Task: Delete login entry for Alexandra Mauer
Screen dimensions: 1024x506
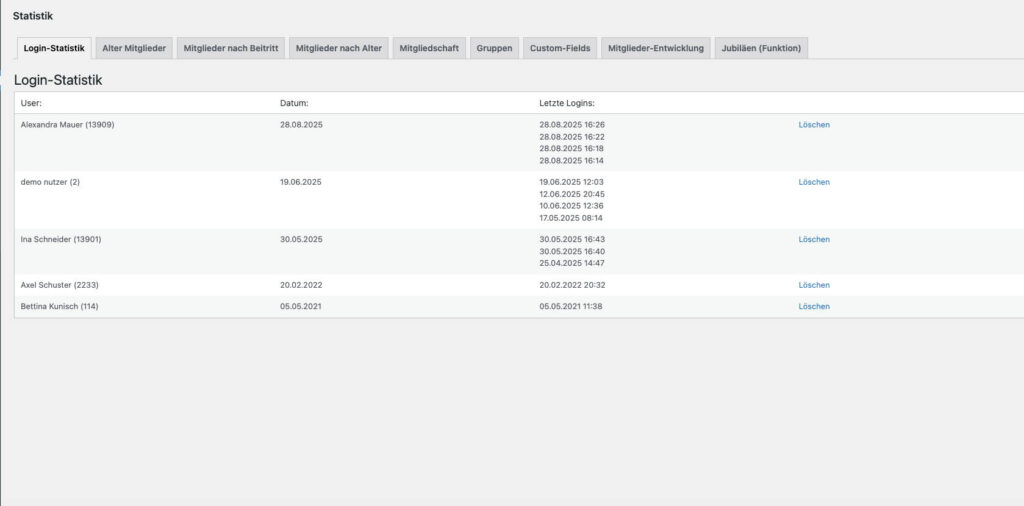Action: (814, 125)
